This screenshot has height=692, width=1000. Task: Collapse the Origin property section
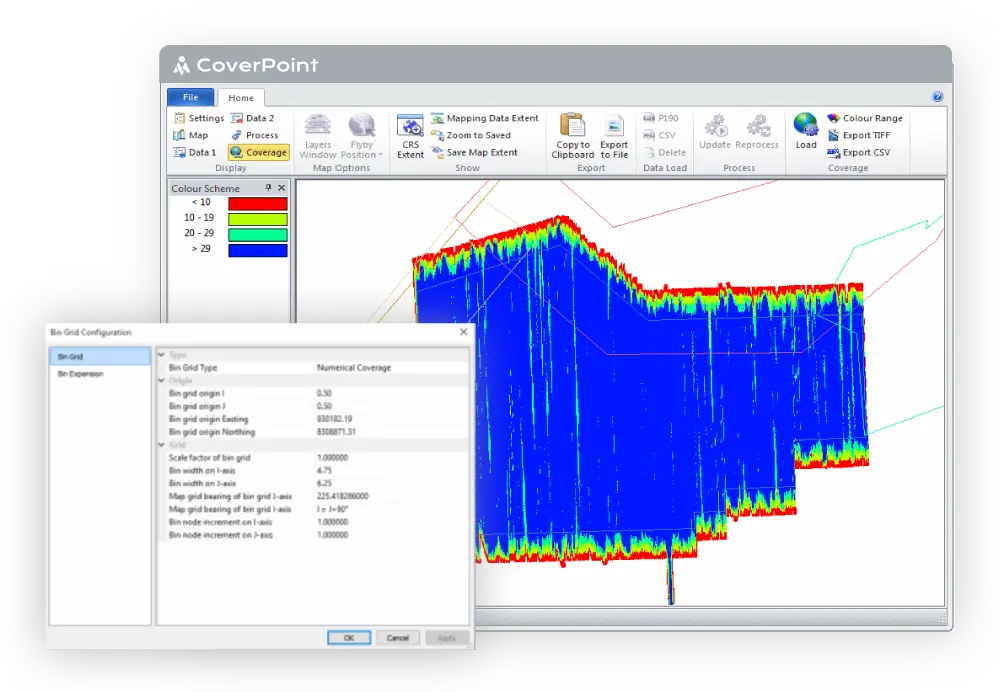(162, 380)
